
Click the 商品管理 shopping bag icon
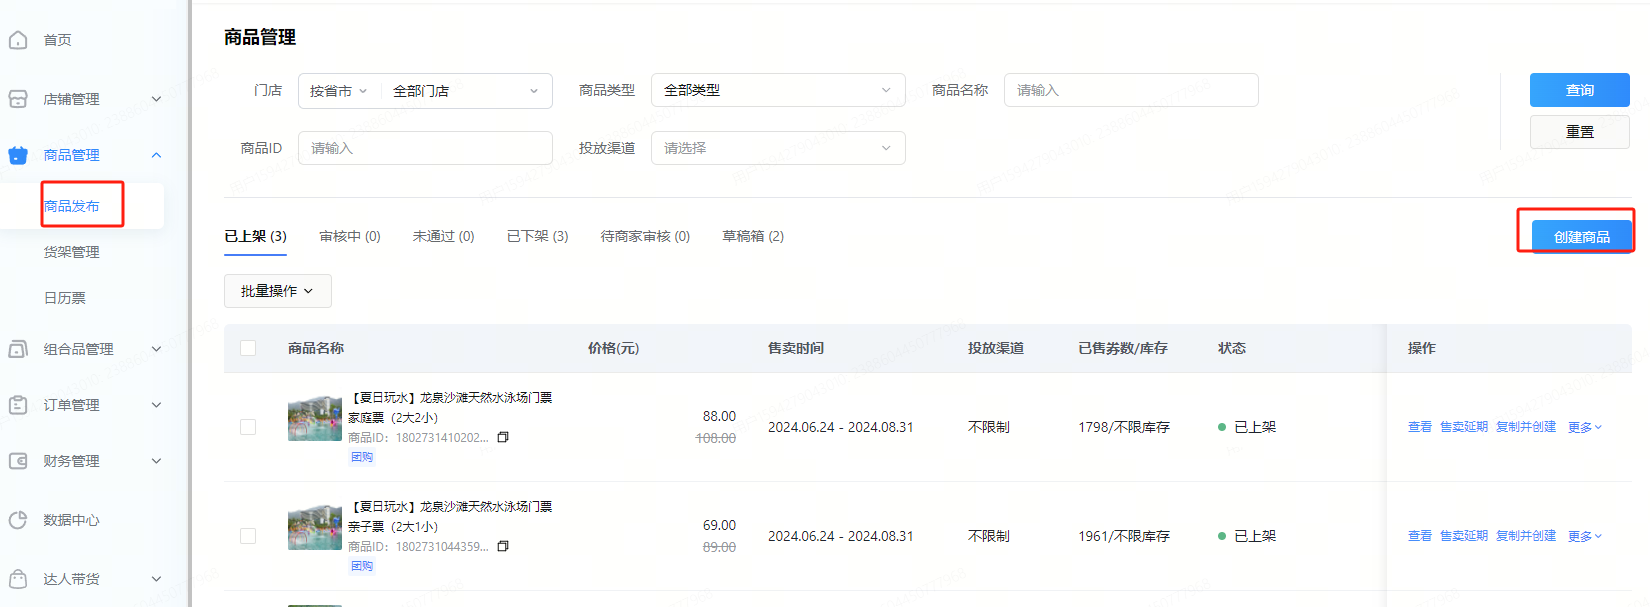click(x=18, y=155)
